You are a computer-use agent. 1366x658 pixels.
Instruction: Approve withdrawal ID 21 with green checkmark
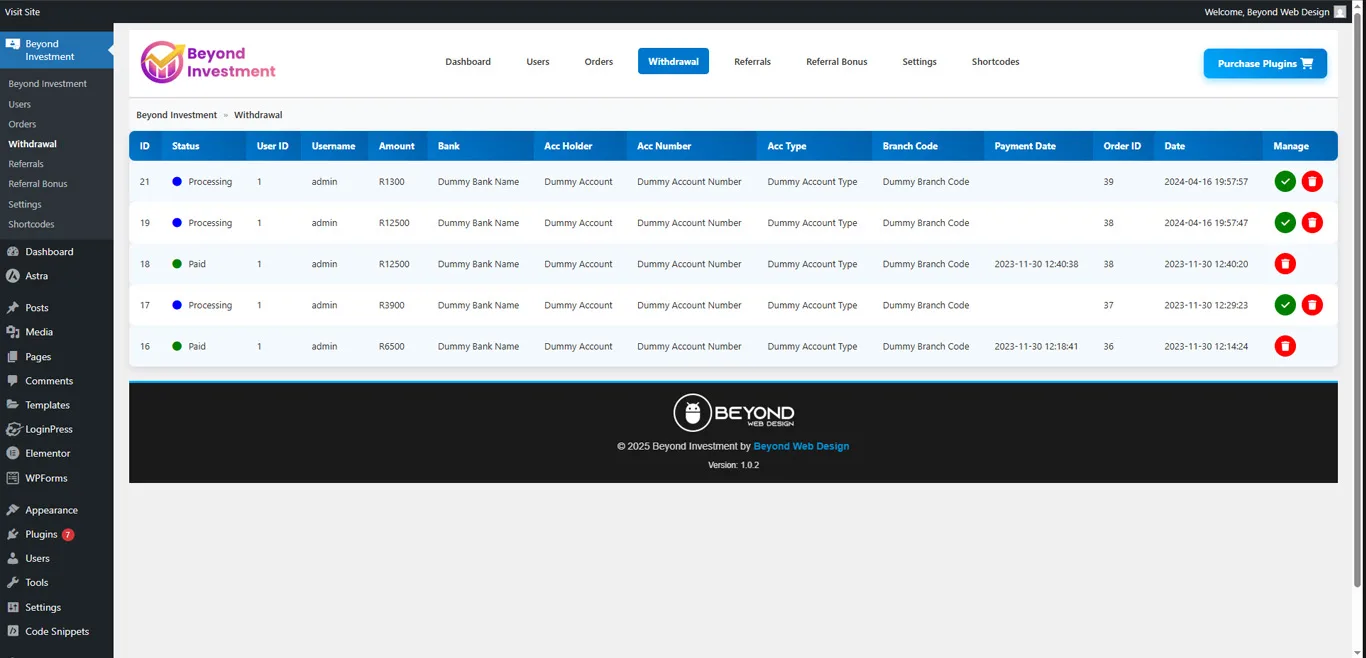[1285, 181]
